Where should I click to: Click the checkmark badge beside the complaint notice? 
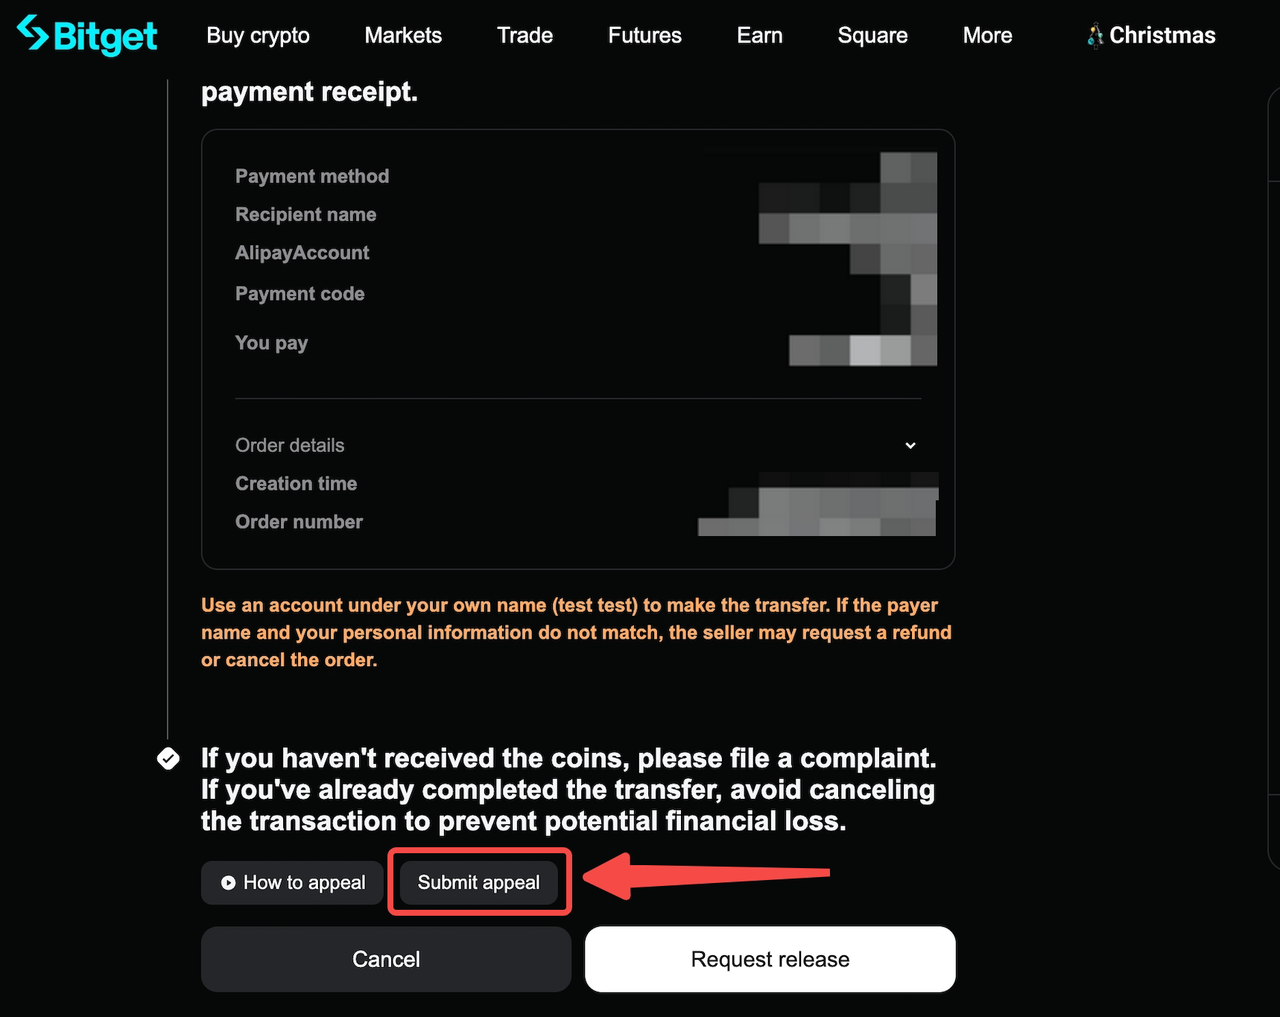pyautogui.click(x=168, y=759)
